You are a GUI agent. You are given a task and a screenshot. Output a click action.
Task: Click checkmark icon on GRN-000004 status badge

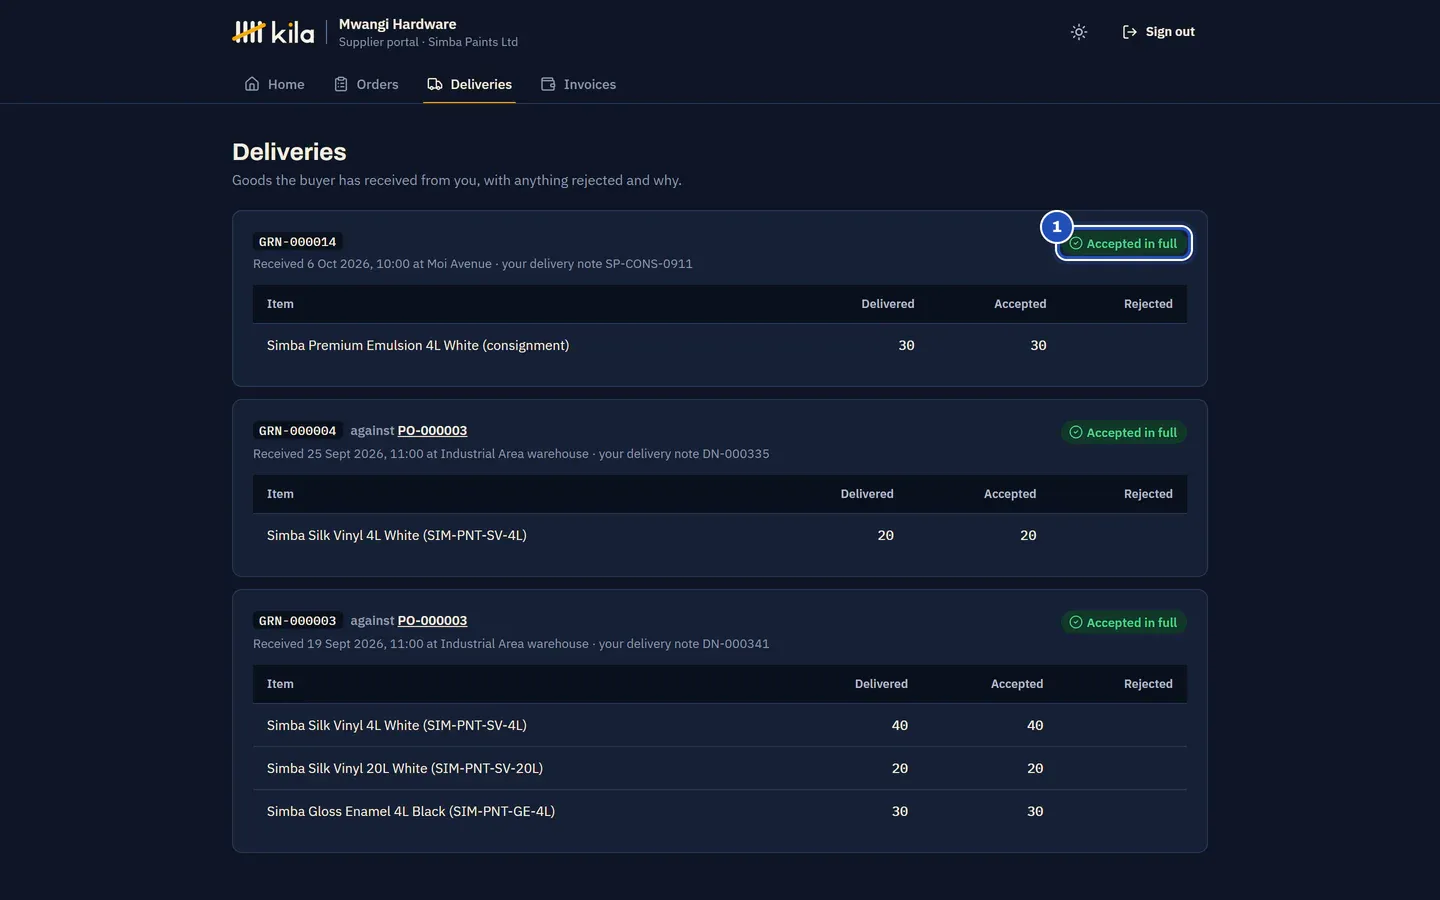[1076, 432]
